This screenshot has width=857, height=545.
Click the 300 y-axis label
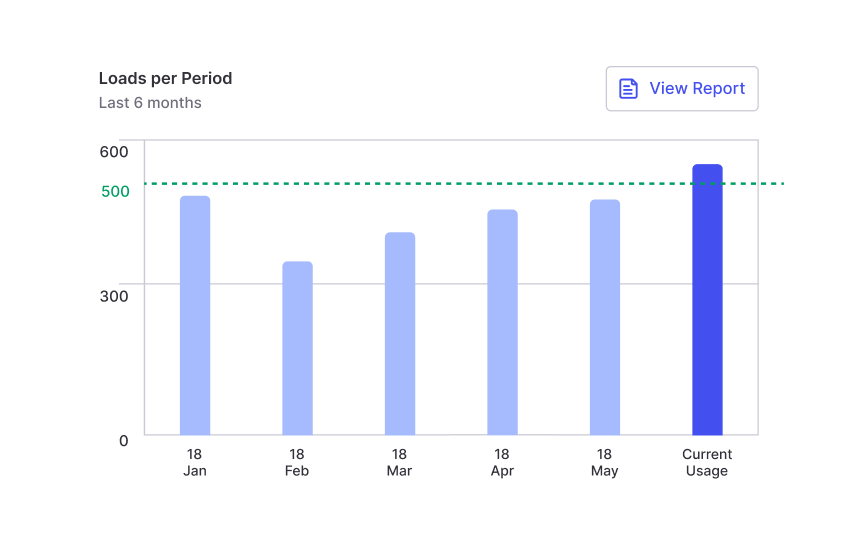tap(114, 296)
